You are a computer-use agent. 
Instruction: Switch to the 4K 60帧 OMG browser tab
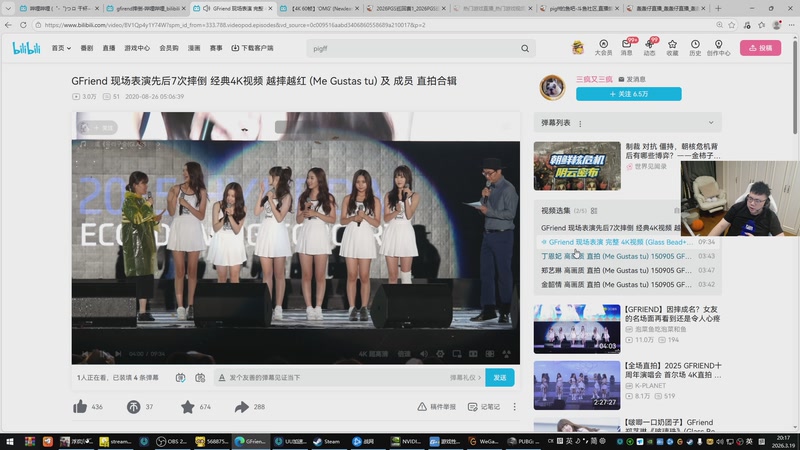point(319,8)
